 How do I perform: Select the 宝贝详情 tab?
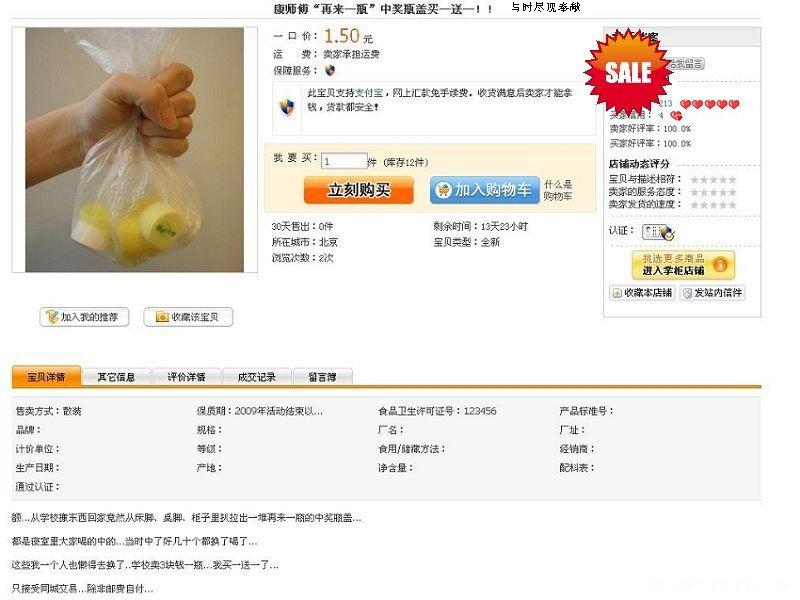pyautogui.click(x=46, y=377)
